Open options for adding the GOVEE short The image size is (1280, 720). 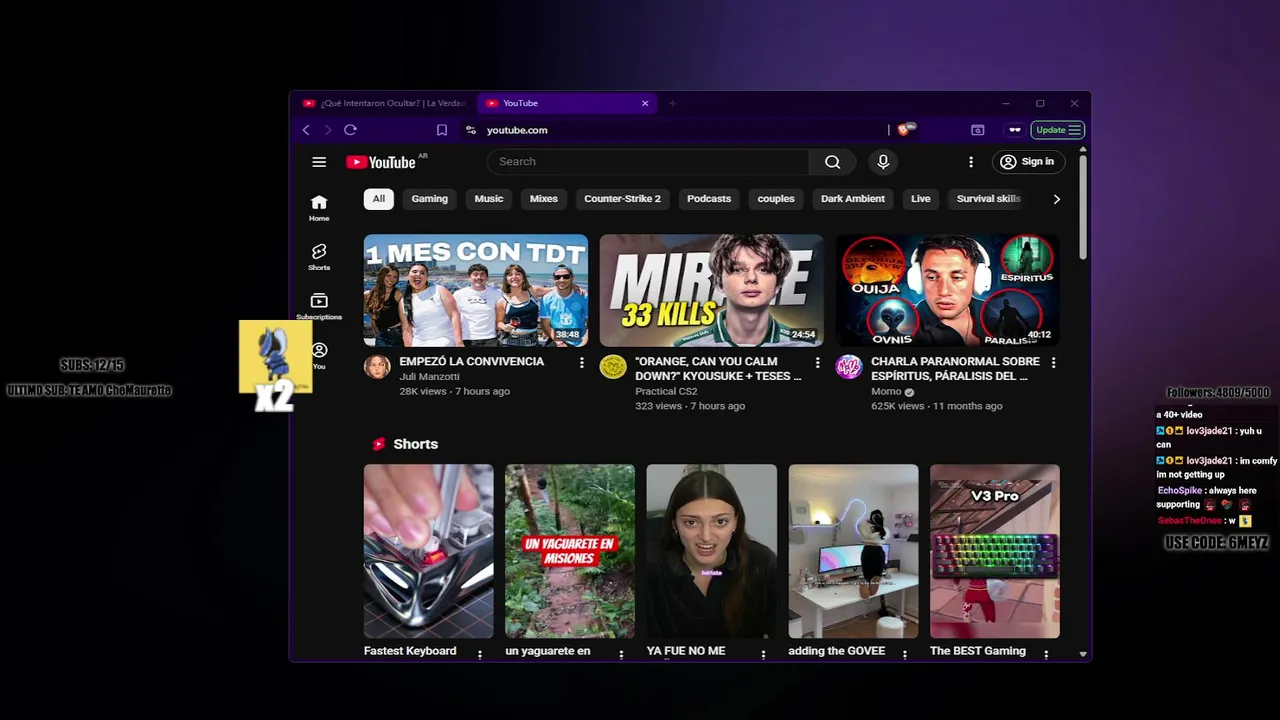905,654
